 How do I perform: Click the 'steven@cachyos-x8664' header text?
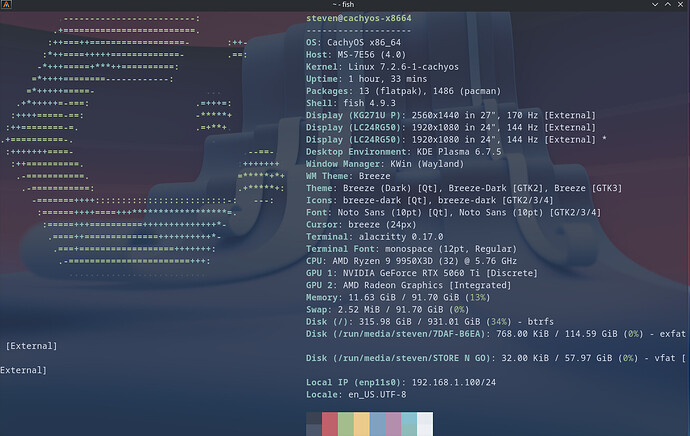click(x=359, y=18)
